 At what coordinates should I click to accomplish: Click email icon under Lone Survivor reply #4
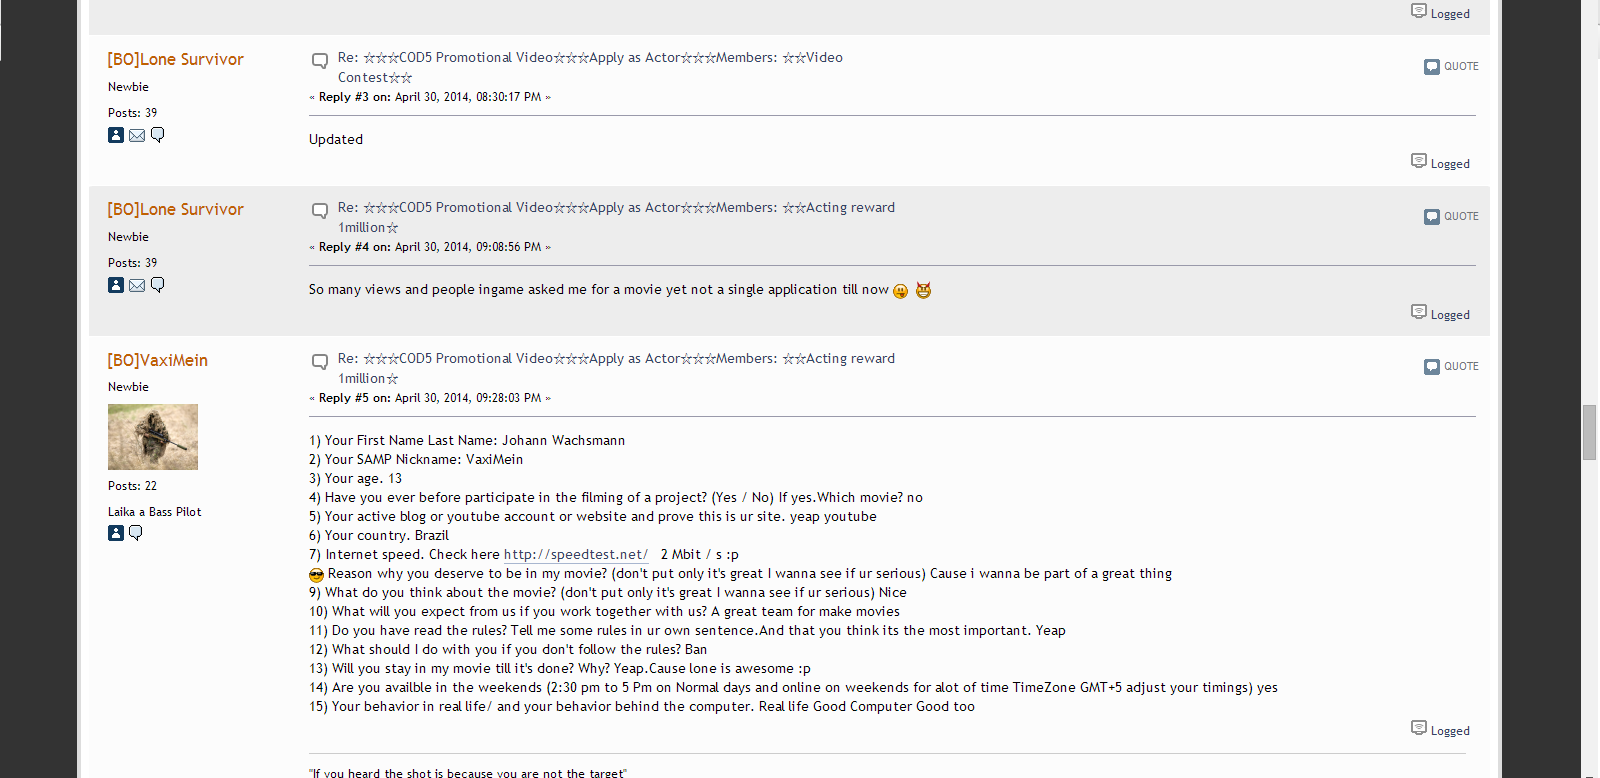137,285
